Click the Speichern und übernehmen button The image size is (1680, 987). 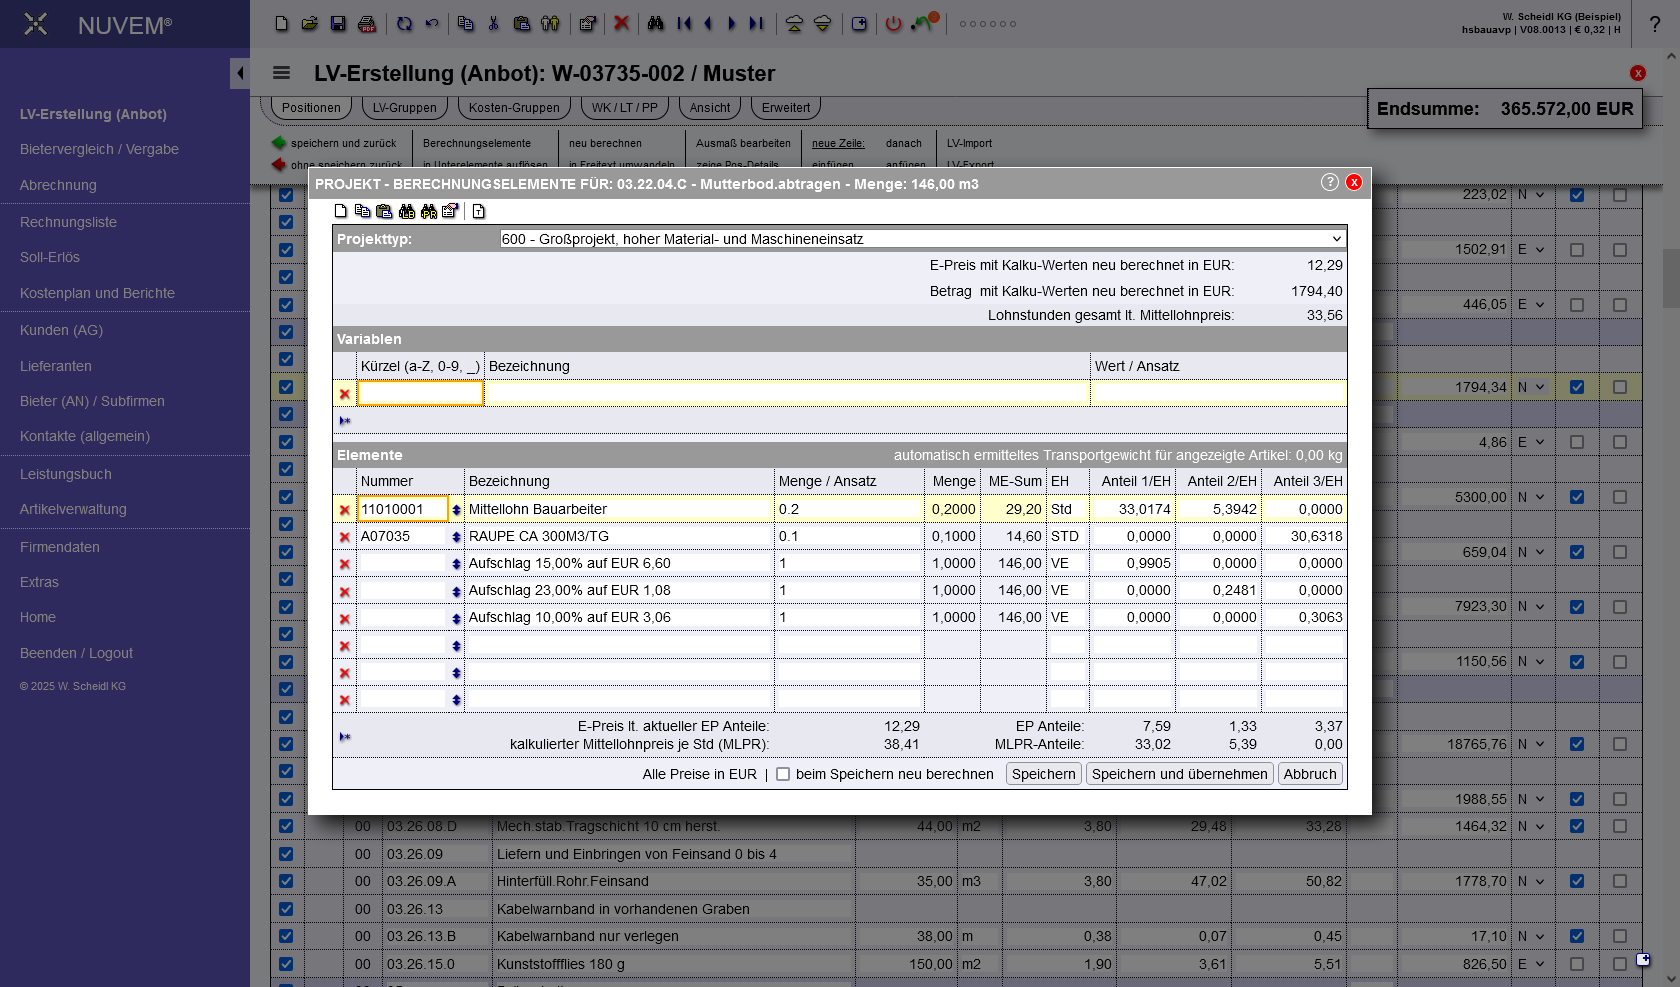(1179, 774)
